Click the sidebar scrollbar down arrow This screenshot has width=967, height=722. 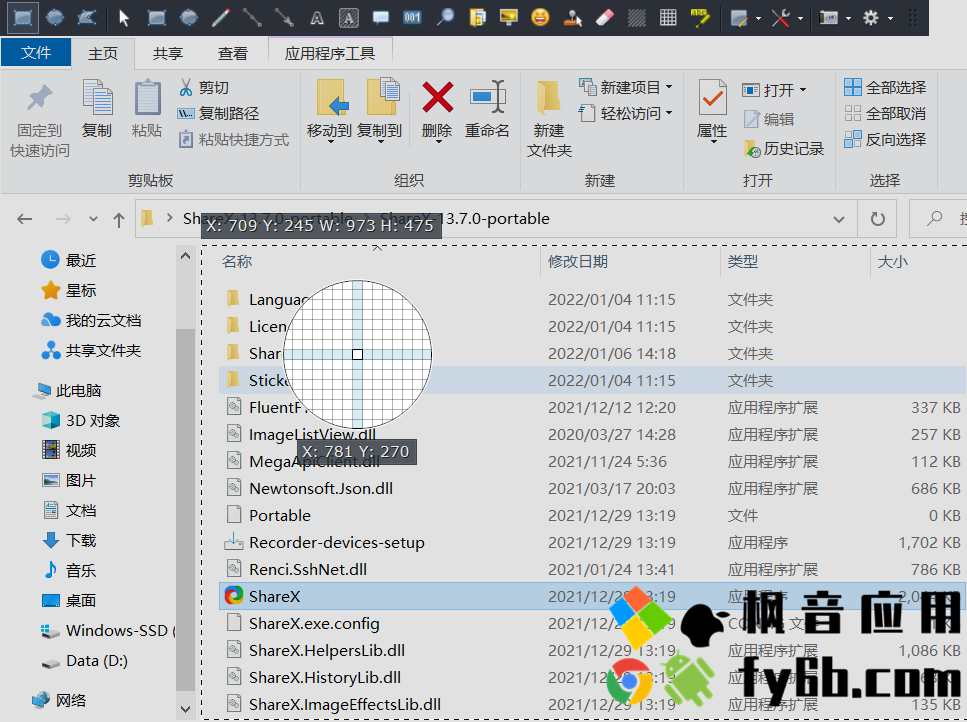point(186,709)
